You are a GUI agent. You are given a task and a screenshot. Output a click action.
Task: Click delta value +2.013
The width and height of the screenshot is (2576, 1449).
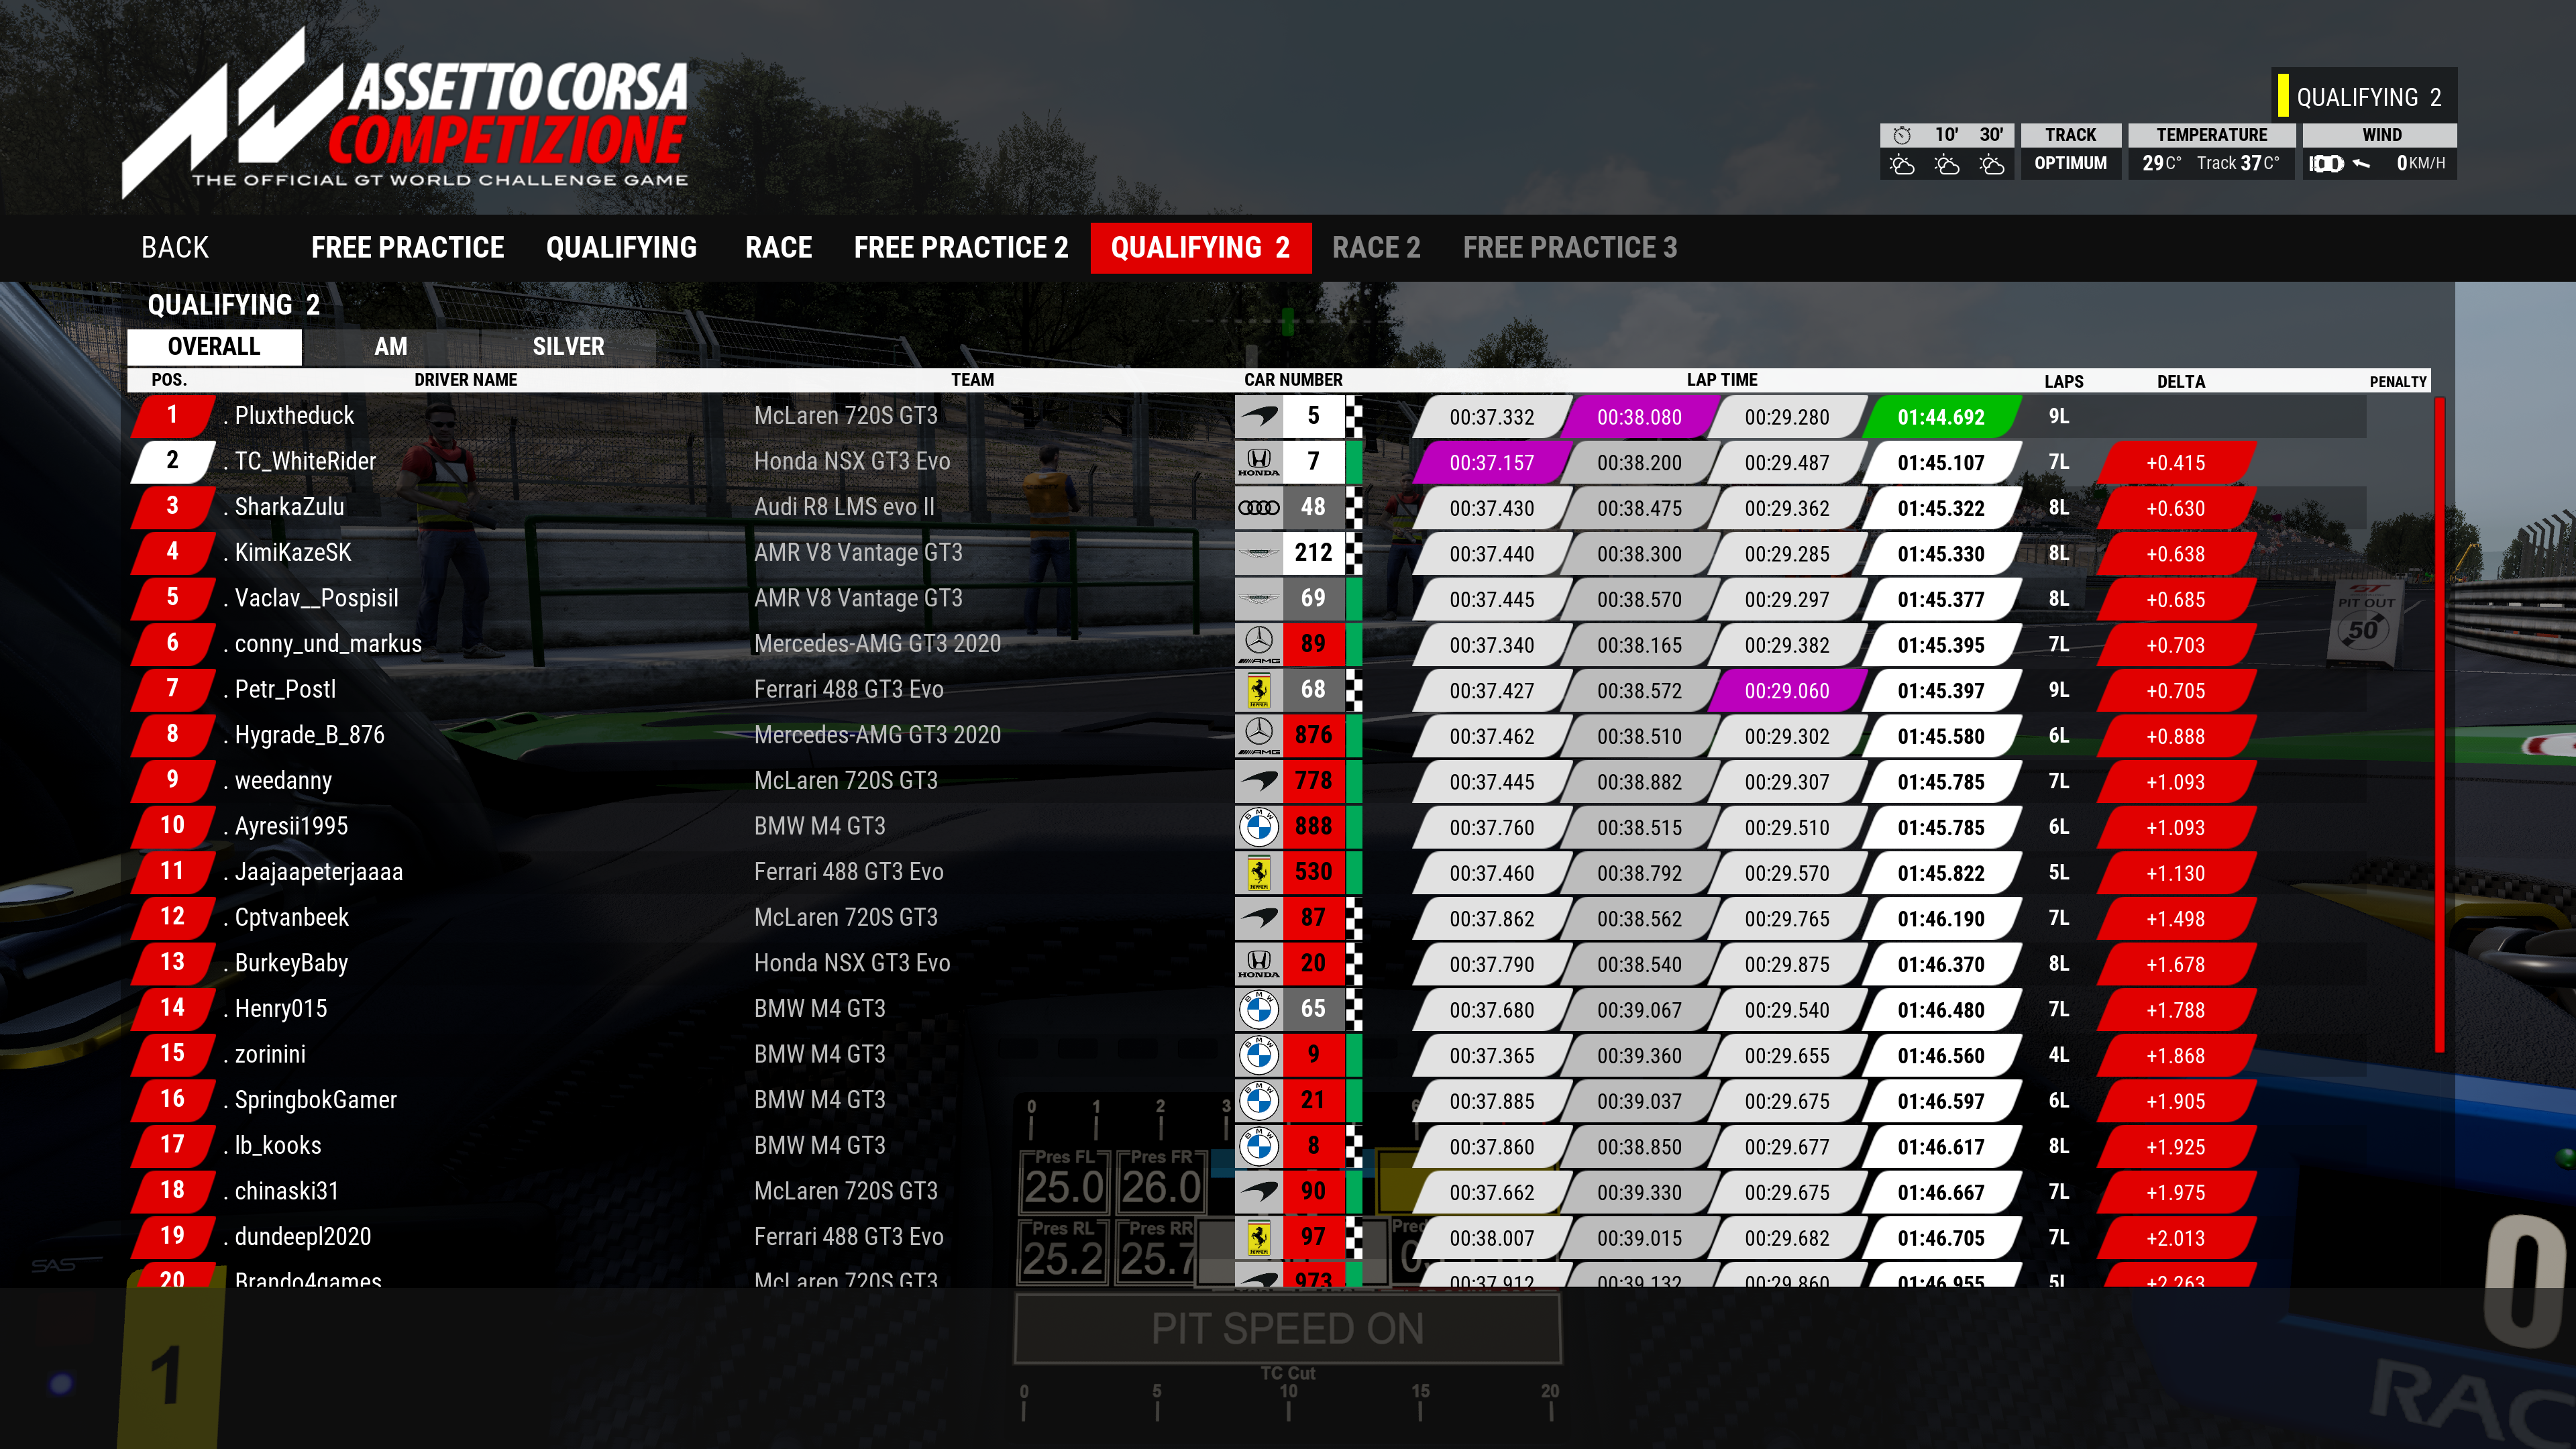click(x=2176, y=1238)
